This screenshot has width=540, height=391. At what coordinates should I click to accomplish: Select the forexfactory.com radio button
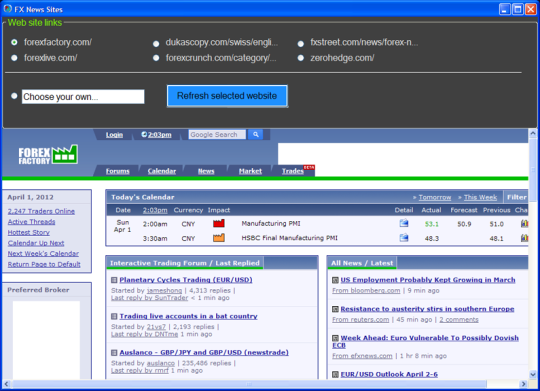14,42
